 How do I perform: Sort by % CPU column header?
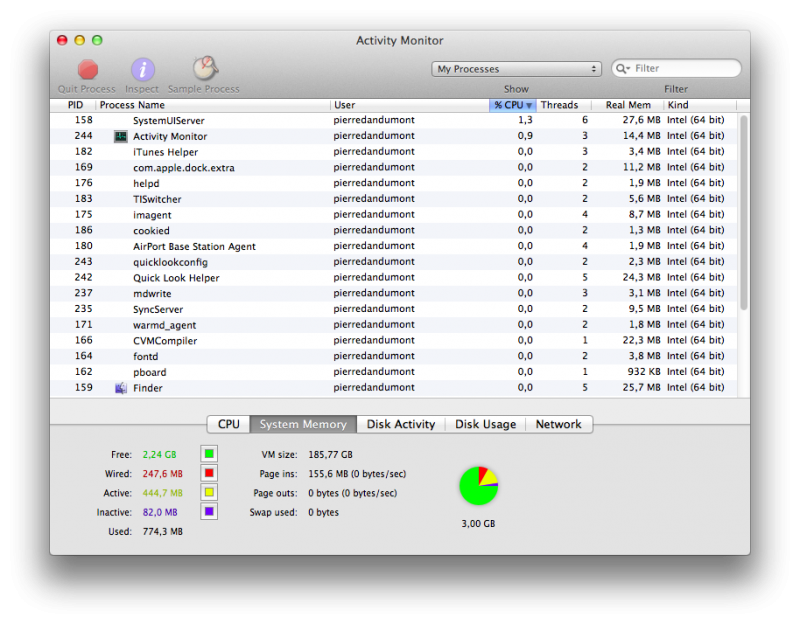coord(512,105)
